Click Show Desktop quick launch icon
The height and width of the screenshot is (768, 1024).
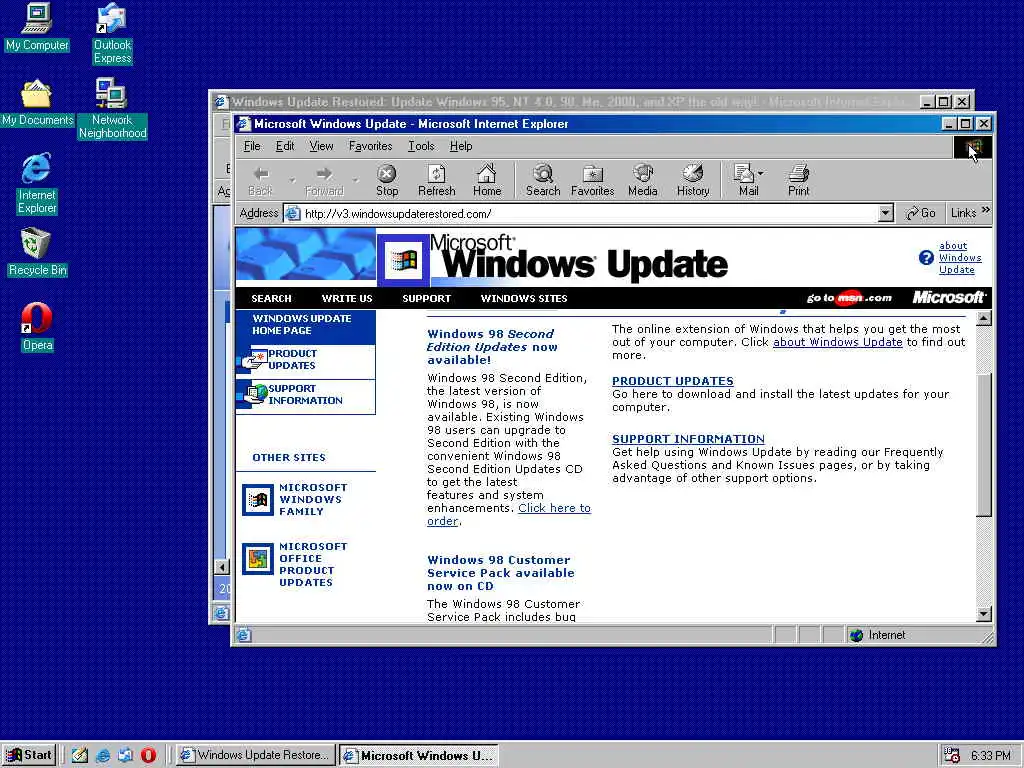[80, 756]
